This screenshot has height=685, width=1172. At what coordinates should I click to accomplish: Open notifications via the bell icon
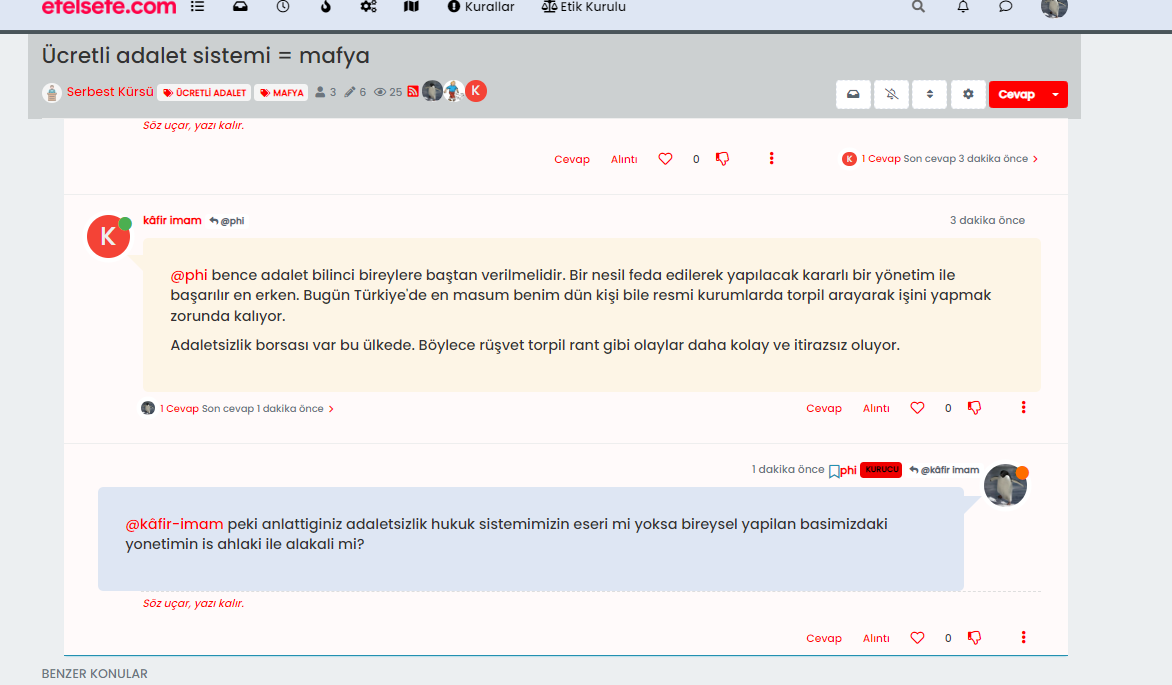click(962, 7)
